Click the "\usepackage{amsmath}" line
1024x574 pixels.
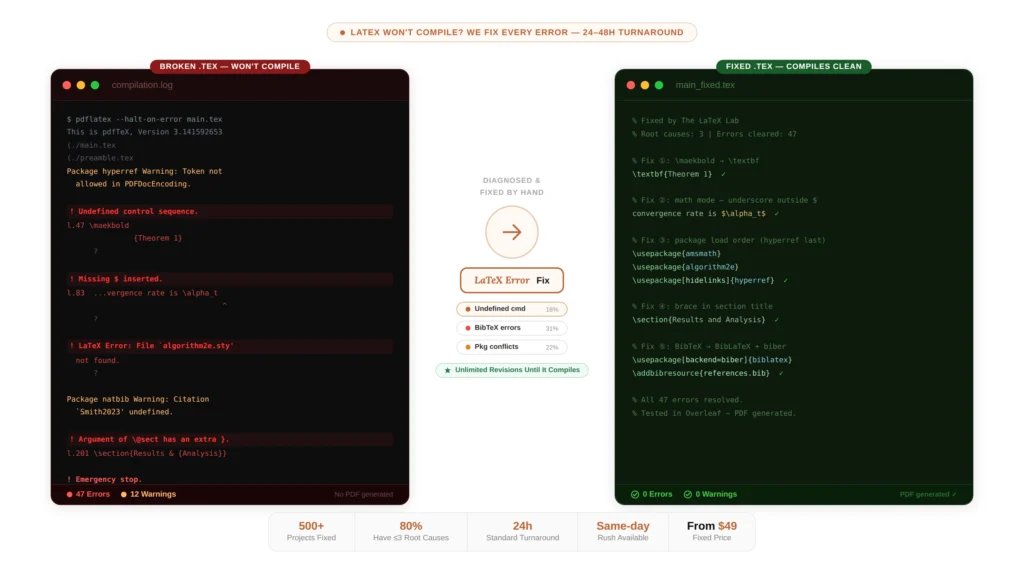677,253
